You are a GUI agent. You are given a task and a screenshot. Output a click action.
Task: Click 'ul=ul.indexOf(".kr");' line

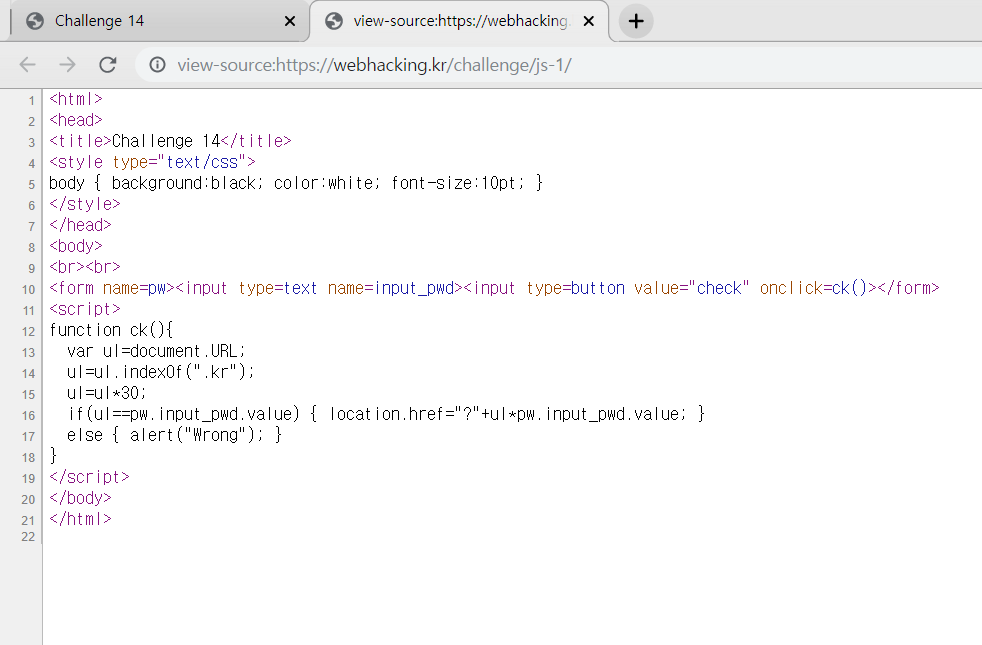(161, 372)
